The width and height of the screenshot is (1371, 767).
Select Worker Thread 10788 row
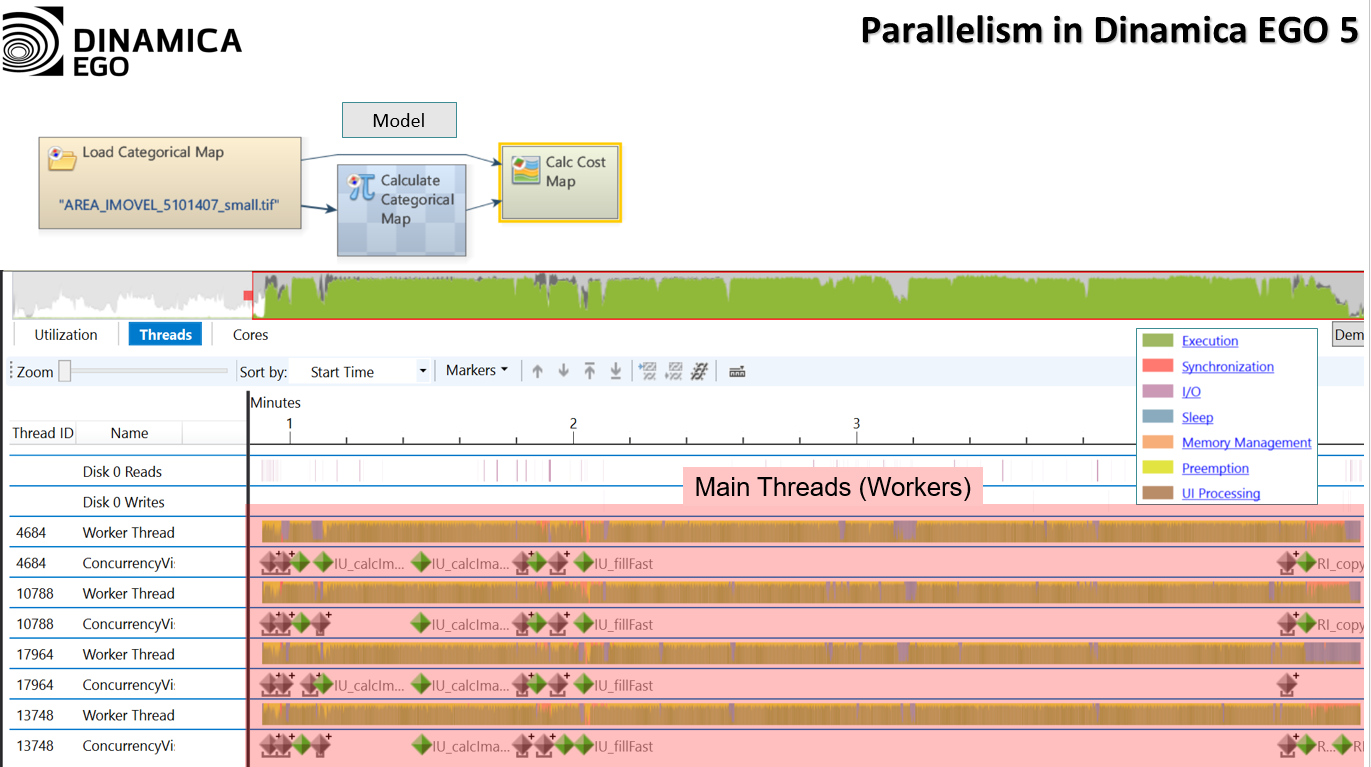[x=128, y=593]
